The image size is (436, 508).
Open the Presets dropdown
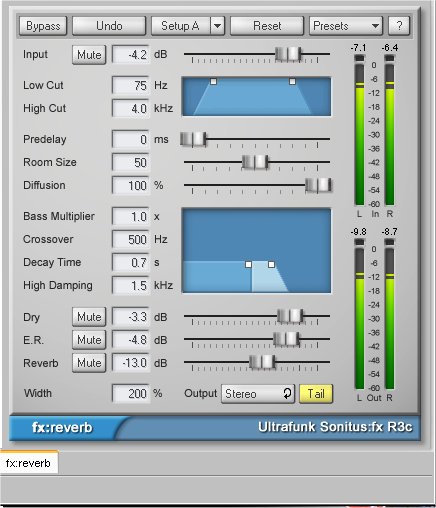pos(346,26)
